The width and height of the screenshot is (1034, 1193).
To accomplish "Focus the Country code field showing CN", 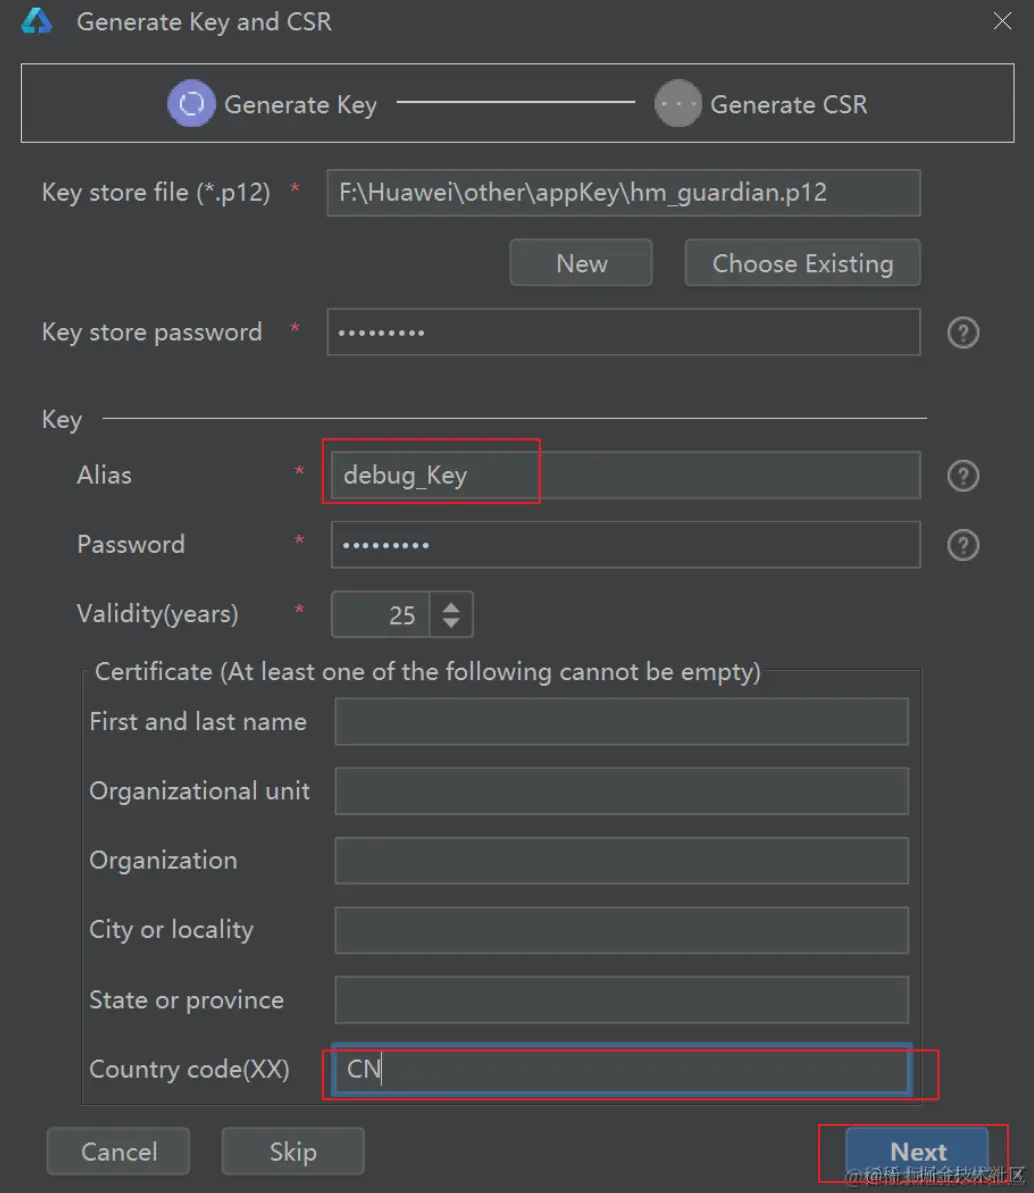I will (x=622, y=1069).
